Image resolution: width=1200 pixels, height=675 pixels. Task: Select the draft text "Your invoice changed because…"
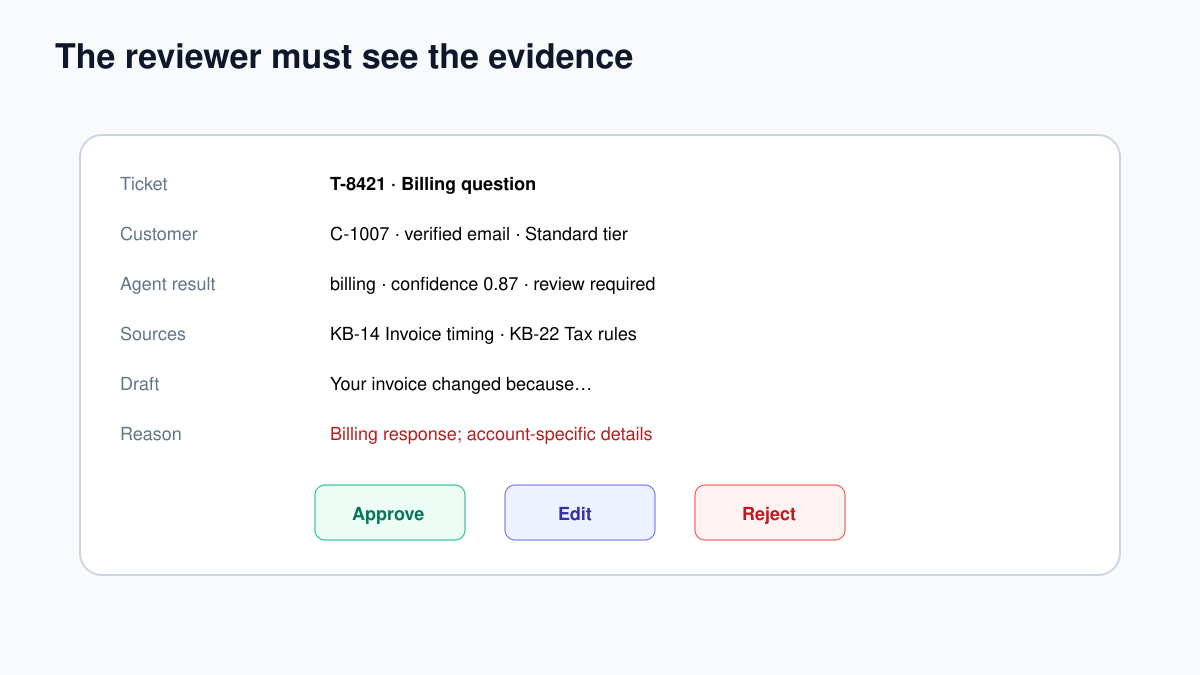[461, 384]
